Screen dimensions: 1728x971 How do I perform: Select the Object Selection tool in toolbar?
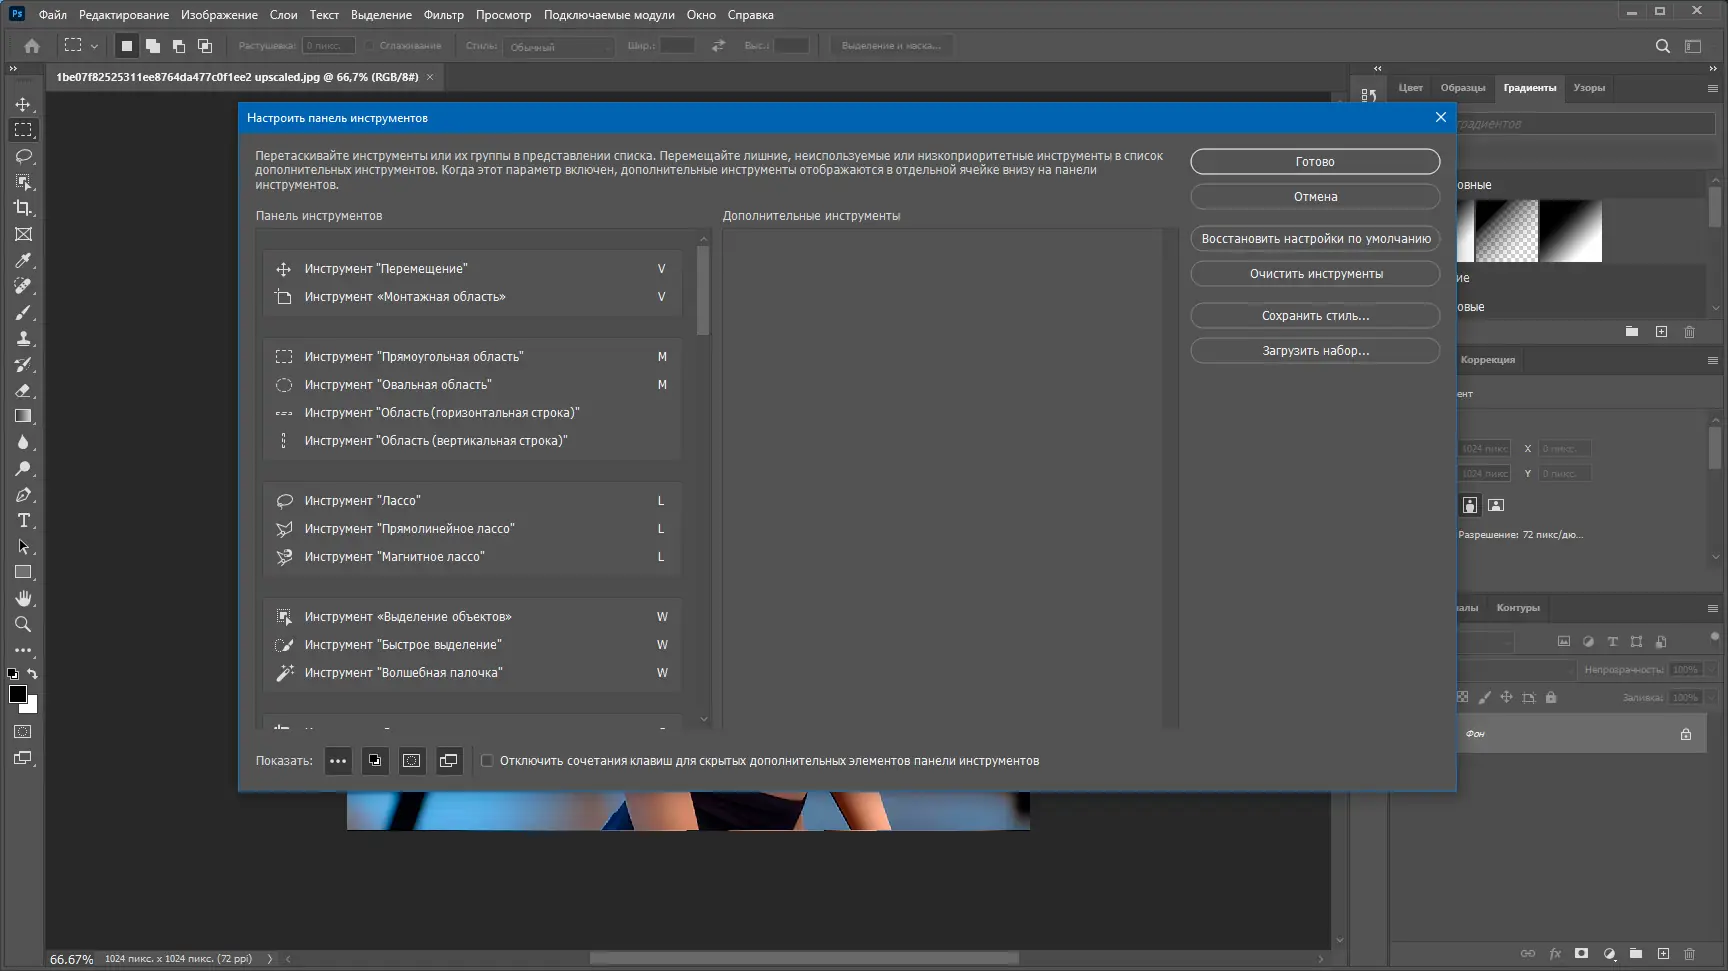click(23, 182)
